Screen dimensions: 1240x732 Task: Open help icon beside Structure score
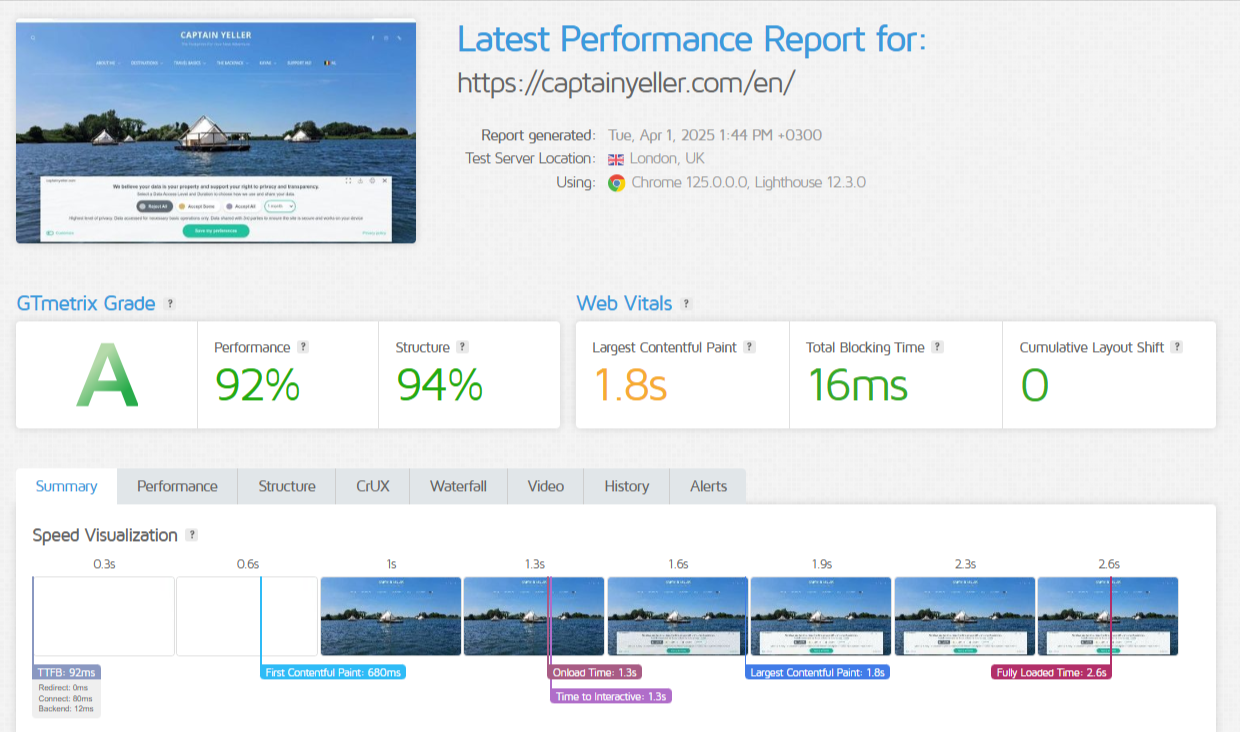point(462,347)
